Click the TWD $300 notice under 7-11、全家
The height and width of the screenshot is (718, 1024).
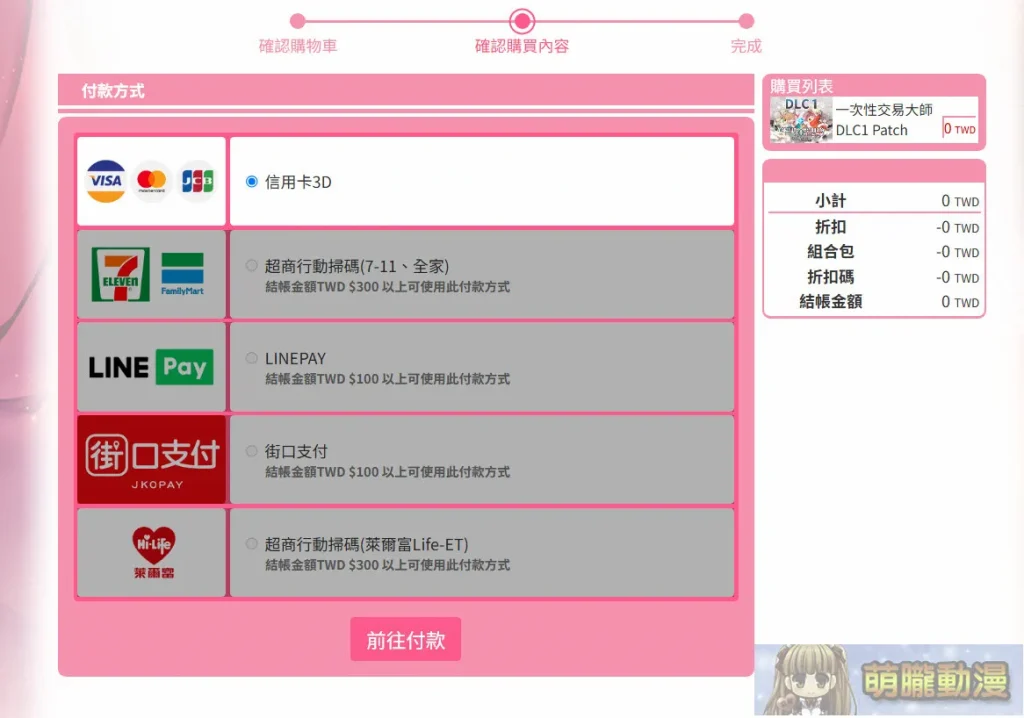(387, 287)
